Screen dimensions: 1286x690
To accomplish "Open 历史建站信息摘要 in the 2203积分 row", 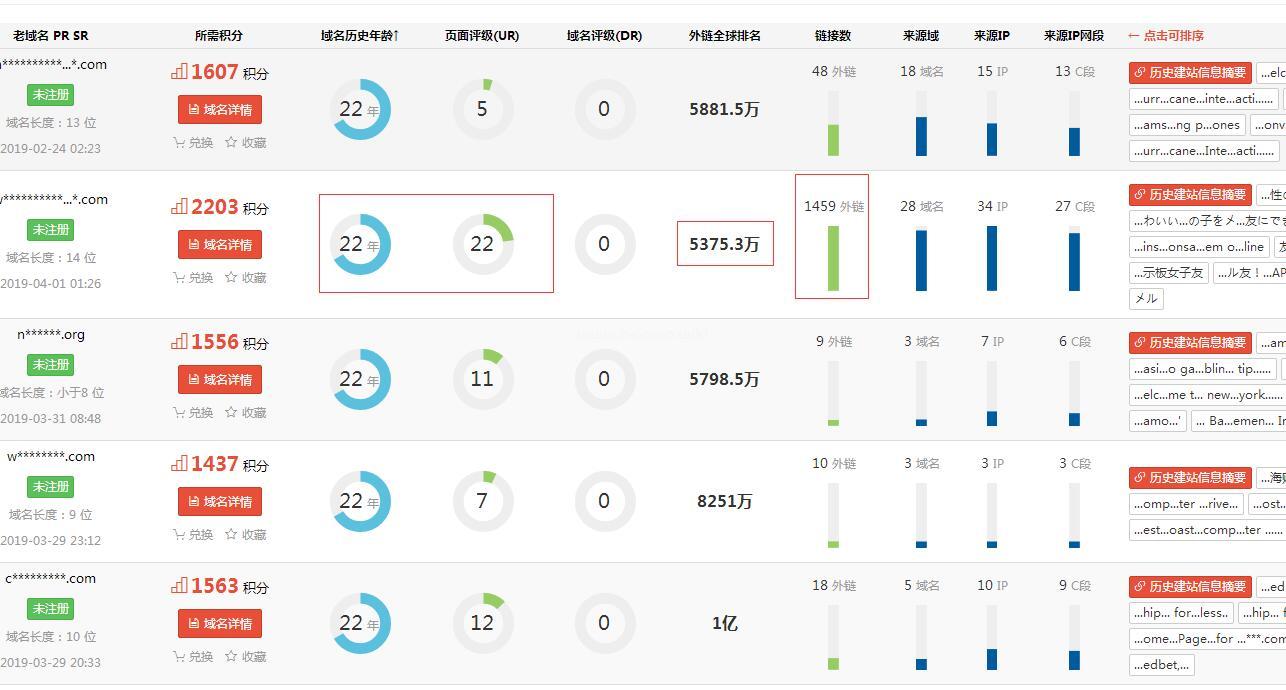I will 1190,195.
